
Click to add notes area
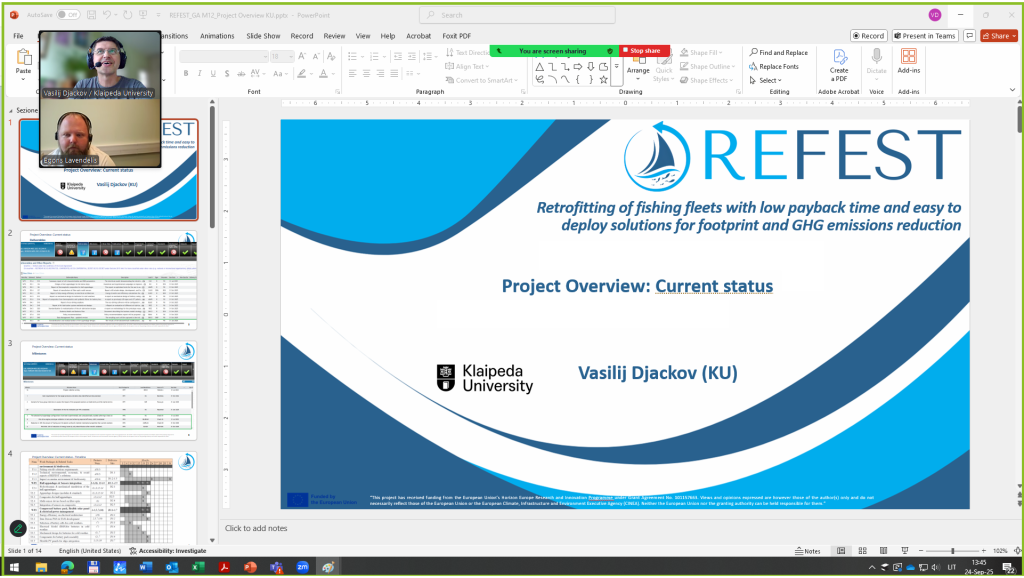coord(256,528)
